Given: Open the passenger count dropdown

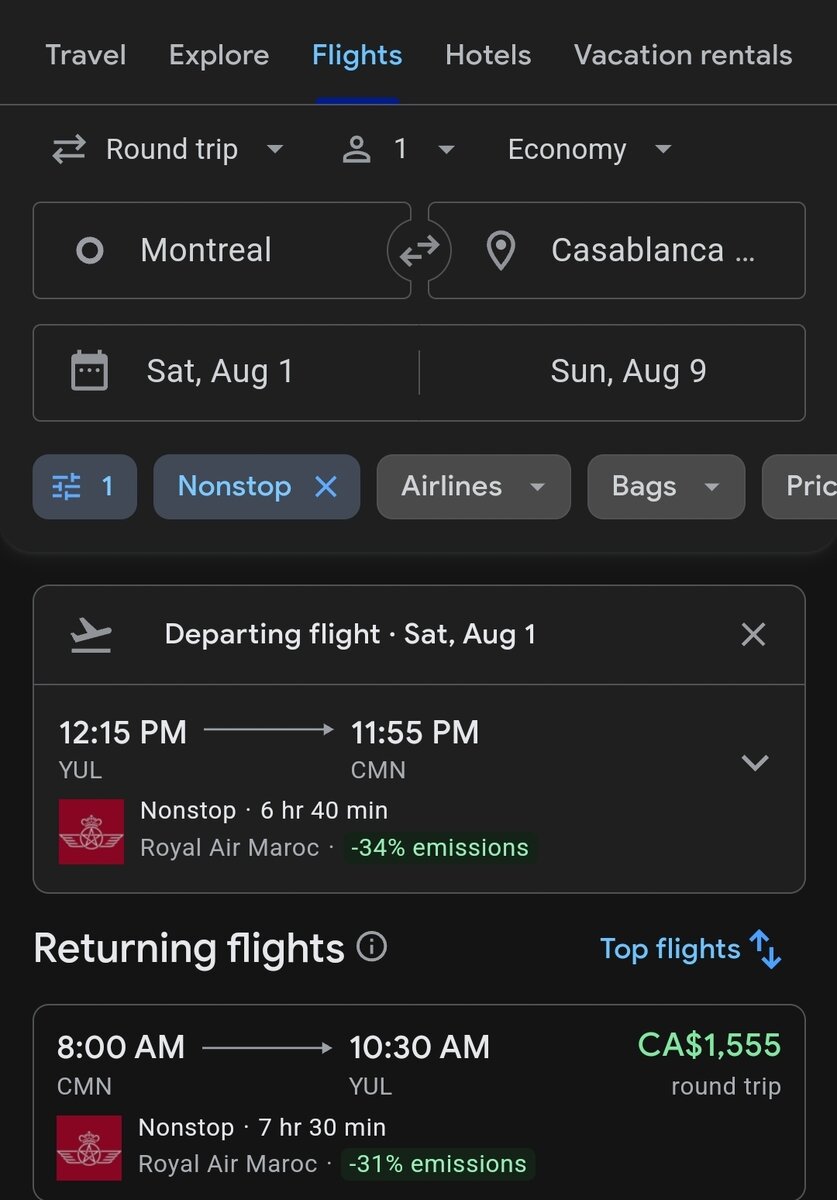Looking at the screenshot, I should [x=399, y=150].
